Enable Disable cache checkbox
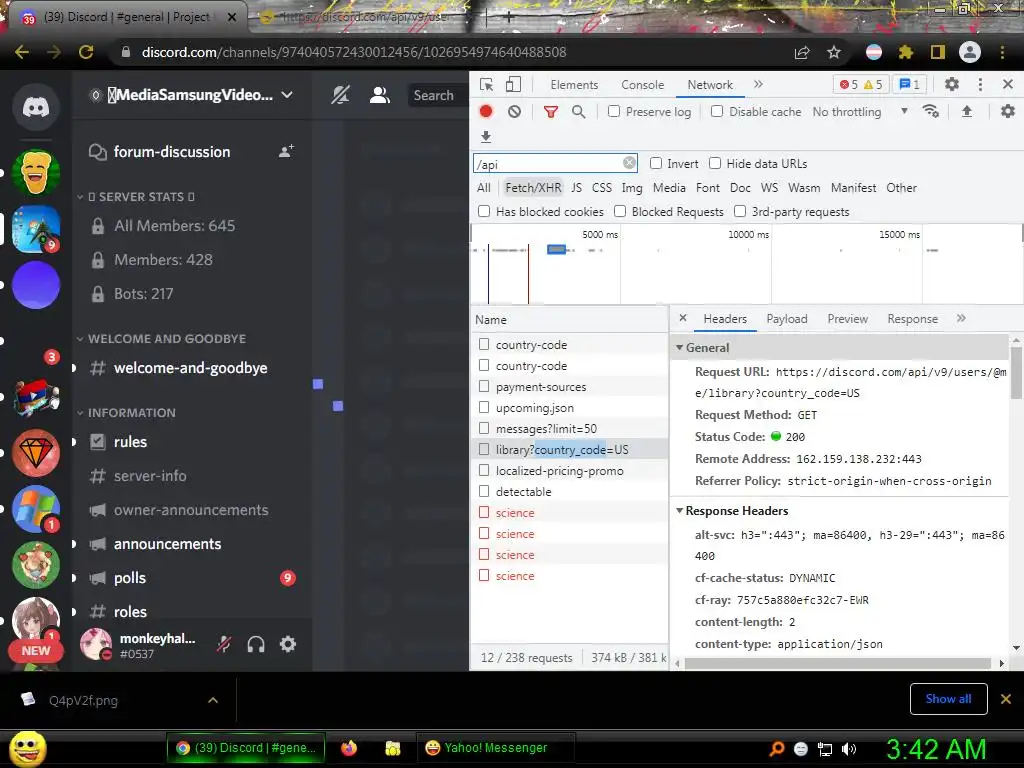 coord(717,112)
